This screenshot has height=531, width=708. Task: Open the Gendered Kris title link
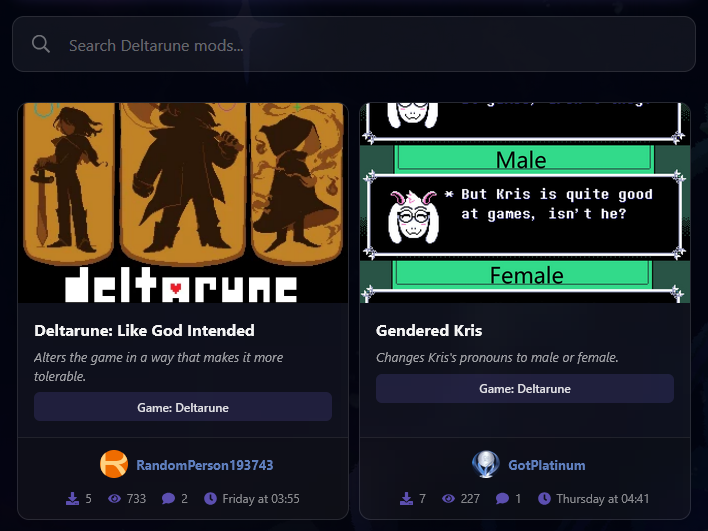[429, 331]
